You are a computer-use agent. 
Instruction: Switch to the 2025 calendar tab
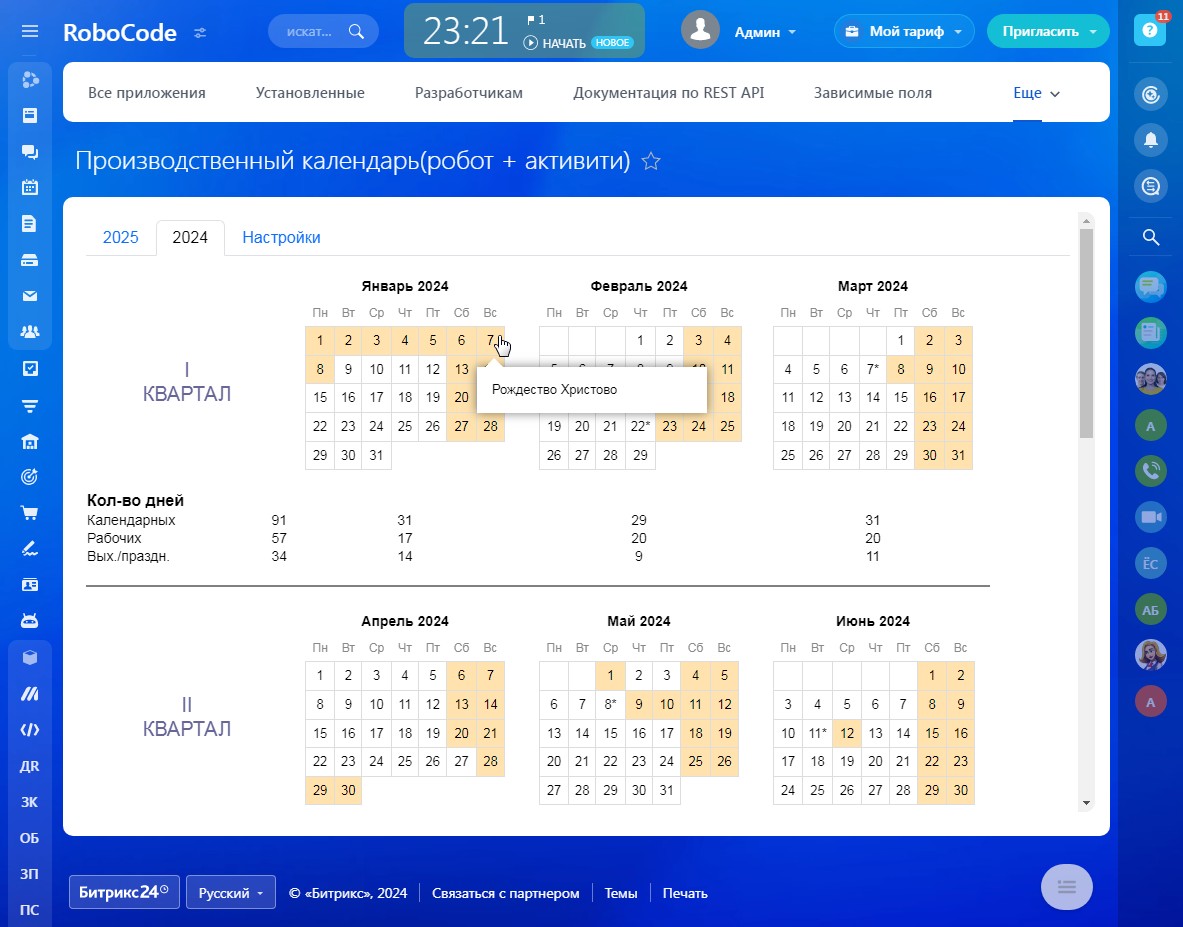[121, 238]
